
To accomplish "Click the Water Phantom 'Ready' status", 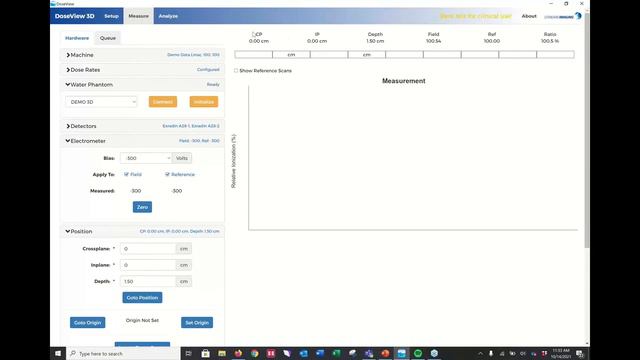I will click(213, 84).
